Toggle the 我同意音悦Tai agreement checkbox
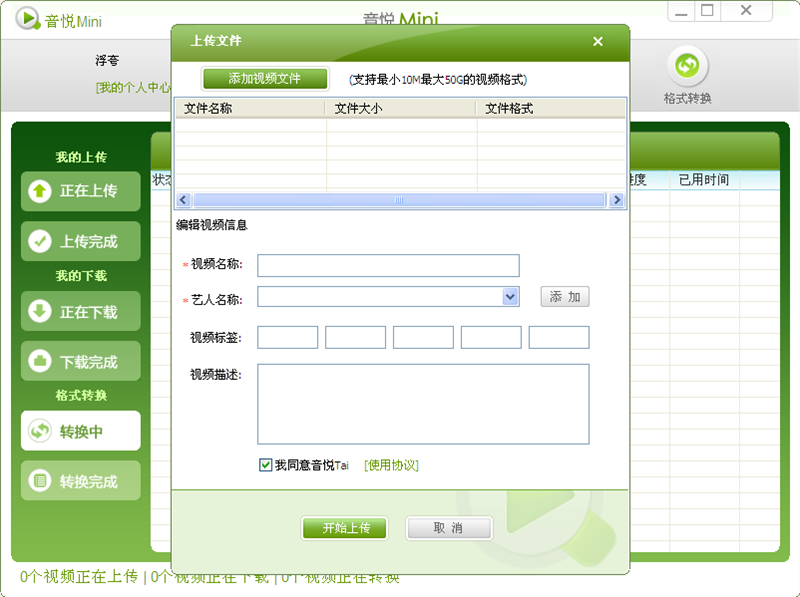This screenshot has width=800, height=597. (x=265, y=465)
